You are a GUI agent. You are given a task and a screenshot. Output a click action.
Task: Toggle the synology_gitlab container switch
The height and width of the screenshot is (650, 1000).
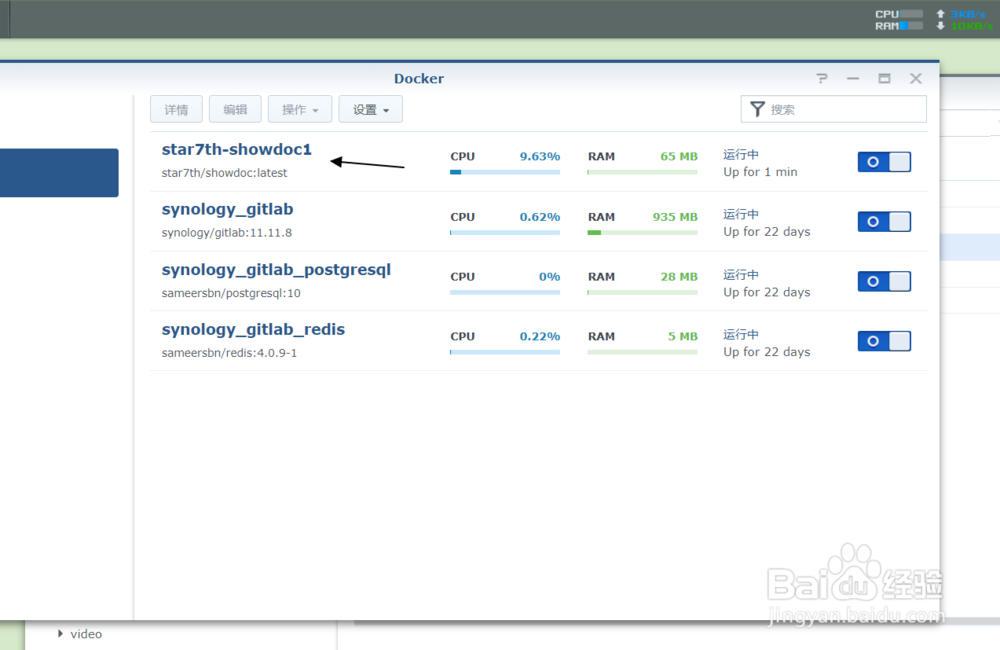point(884,221)
